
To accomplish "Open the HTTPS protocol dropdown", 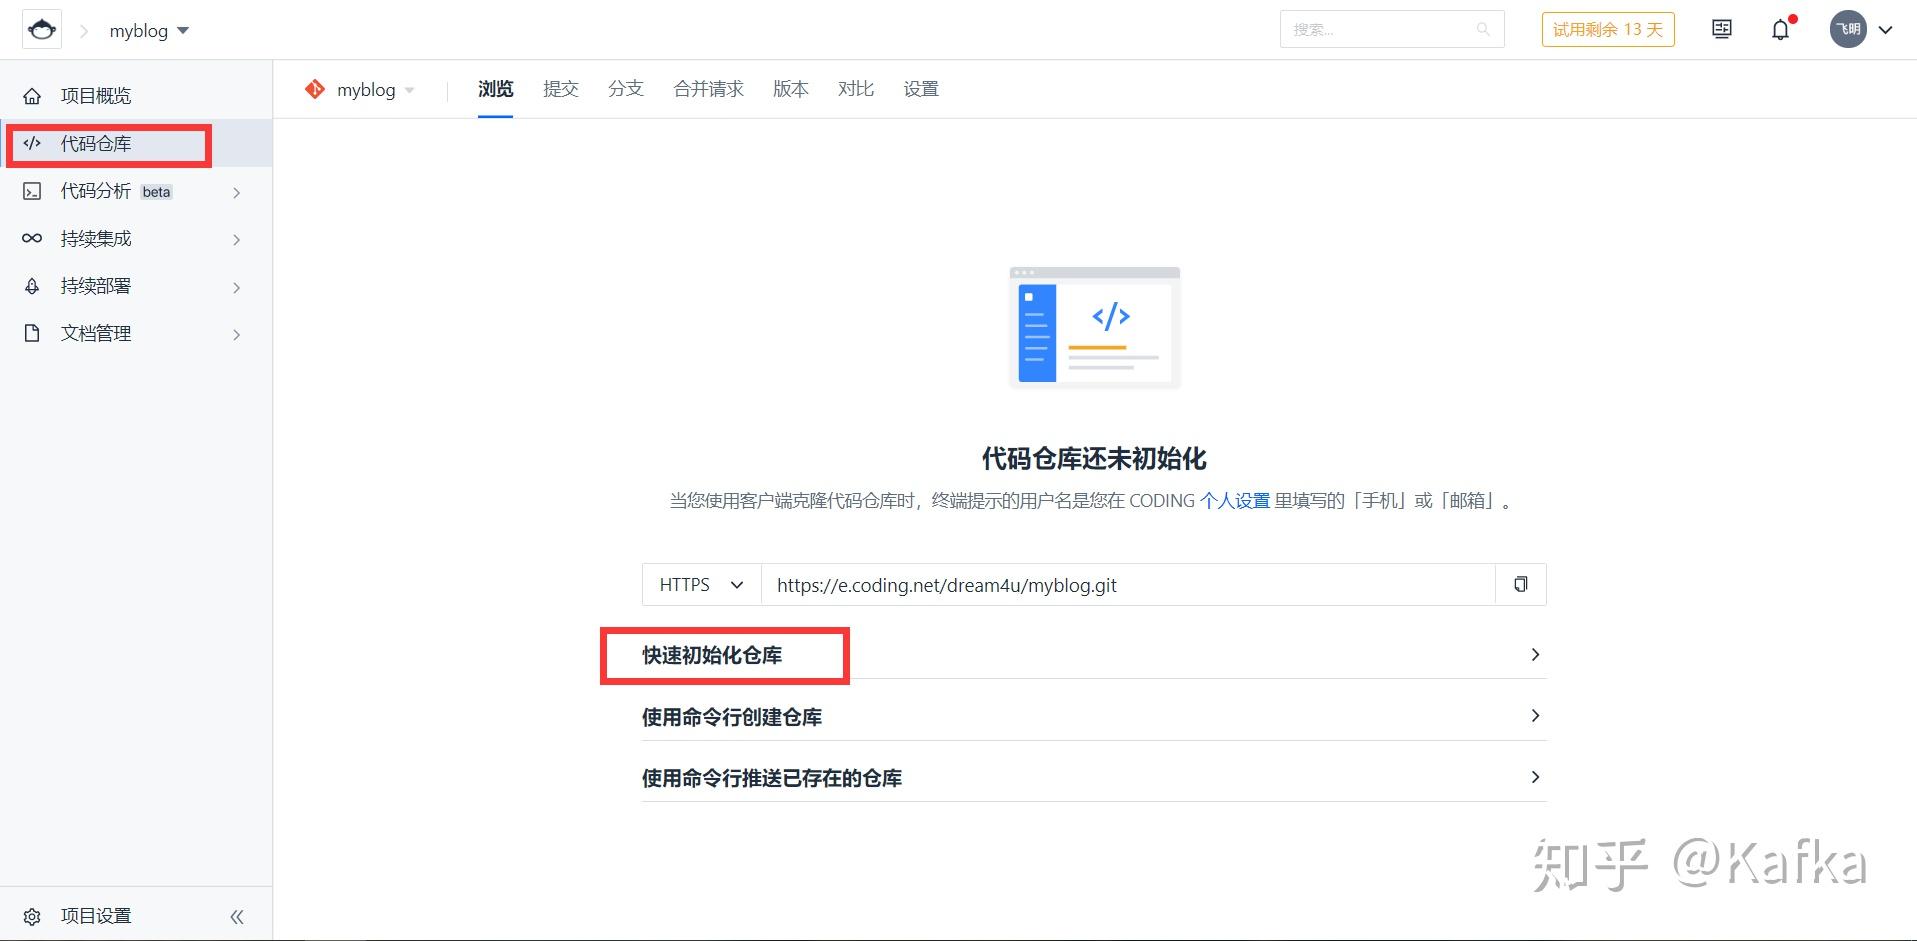I will (699, 584).
